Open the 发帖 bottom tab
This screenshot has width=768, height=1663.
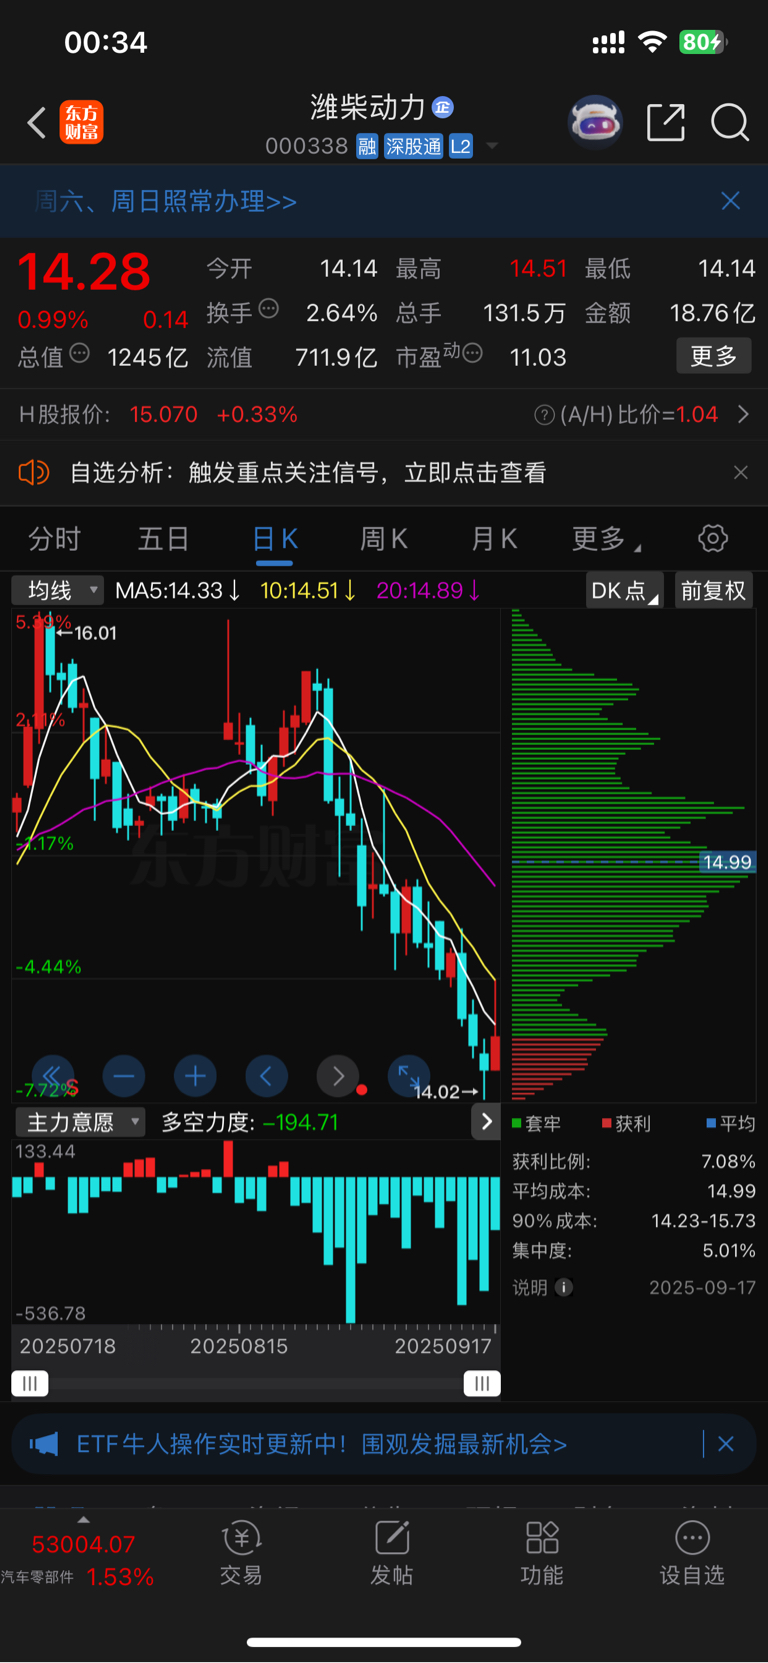pyautogui.click(x=392, y=1554)
